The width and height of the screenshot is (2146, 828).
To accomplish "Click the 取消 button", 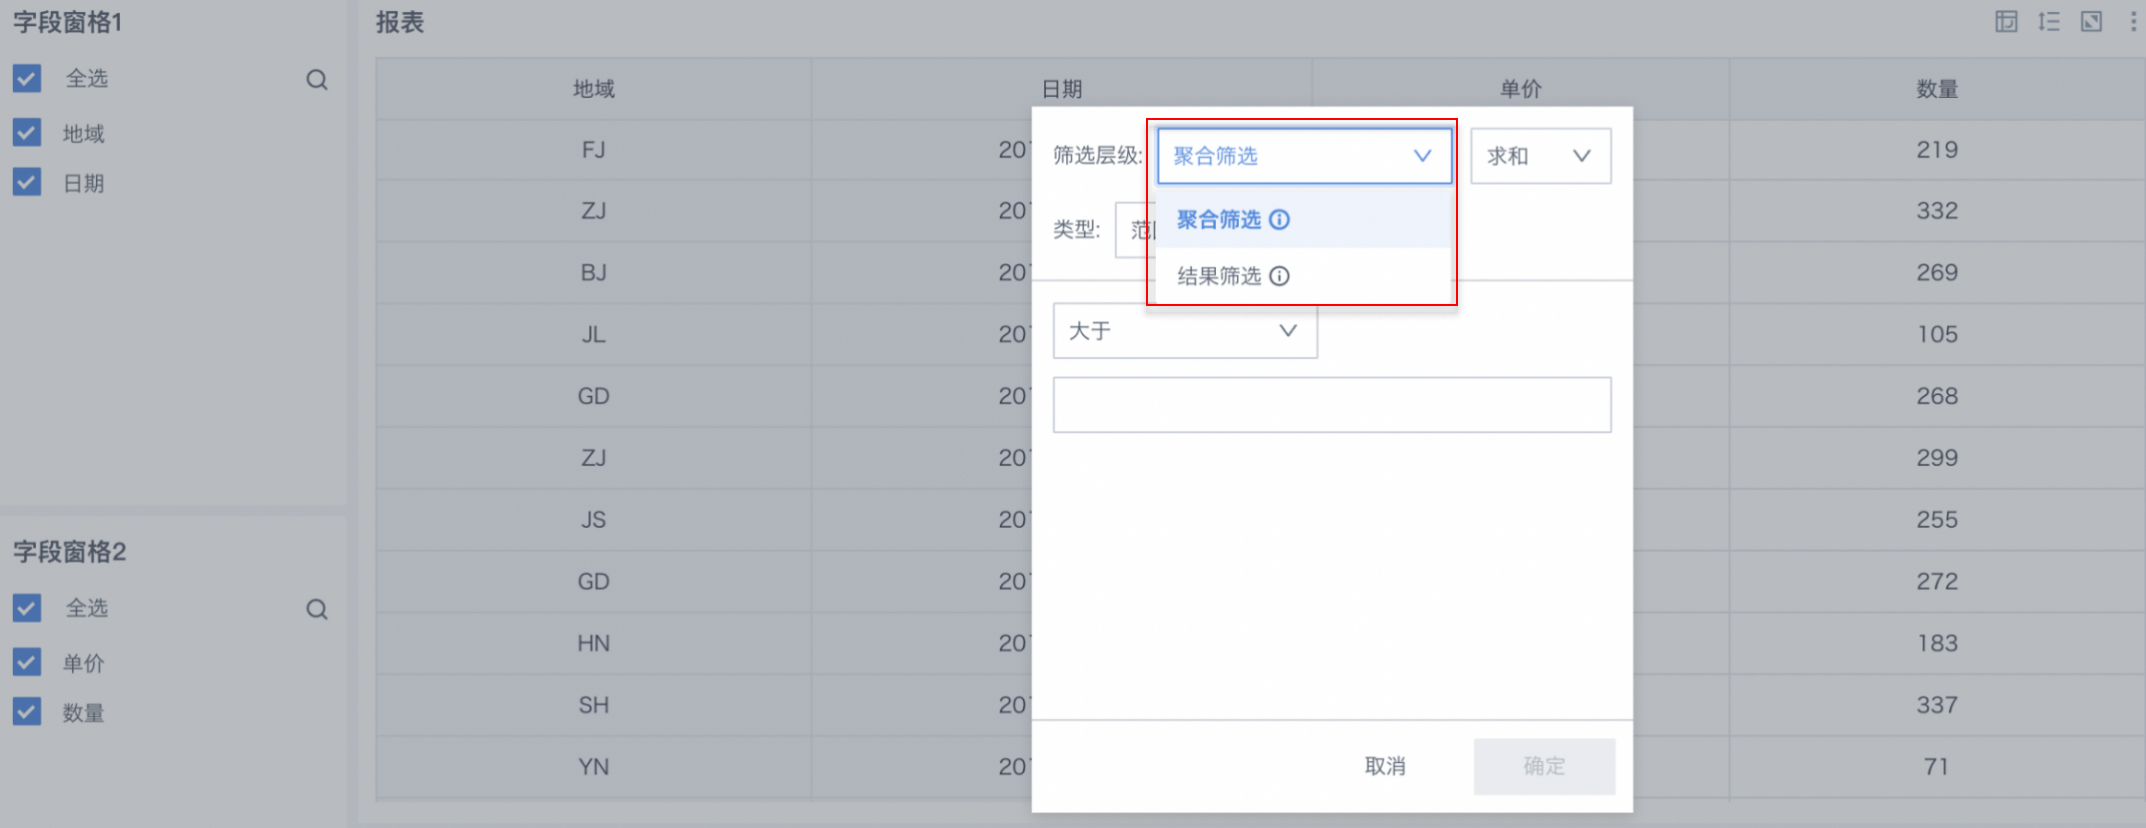I will pyautogui.click(x=1385, y=766).
